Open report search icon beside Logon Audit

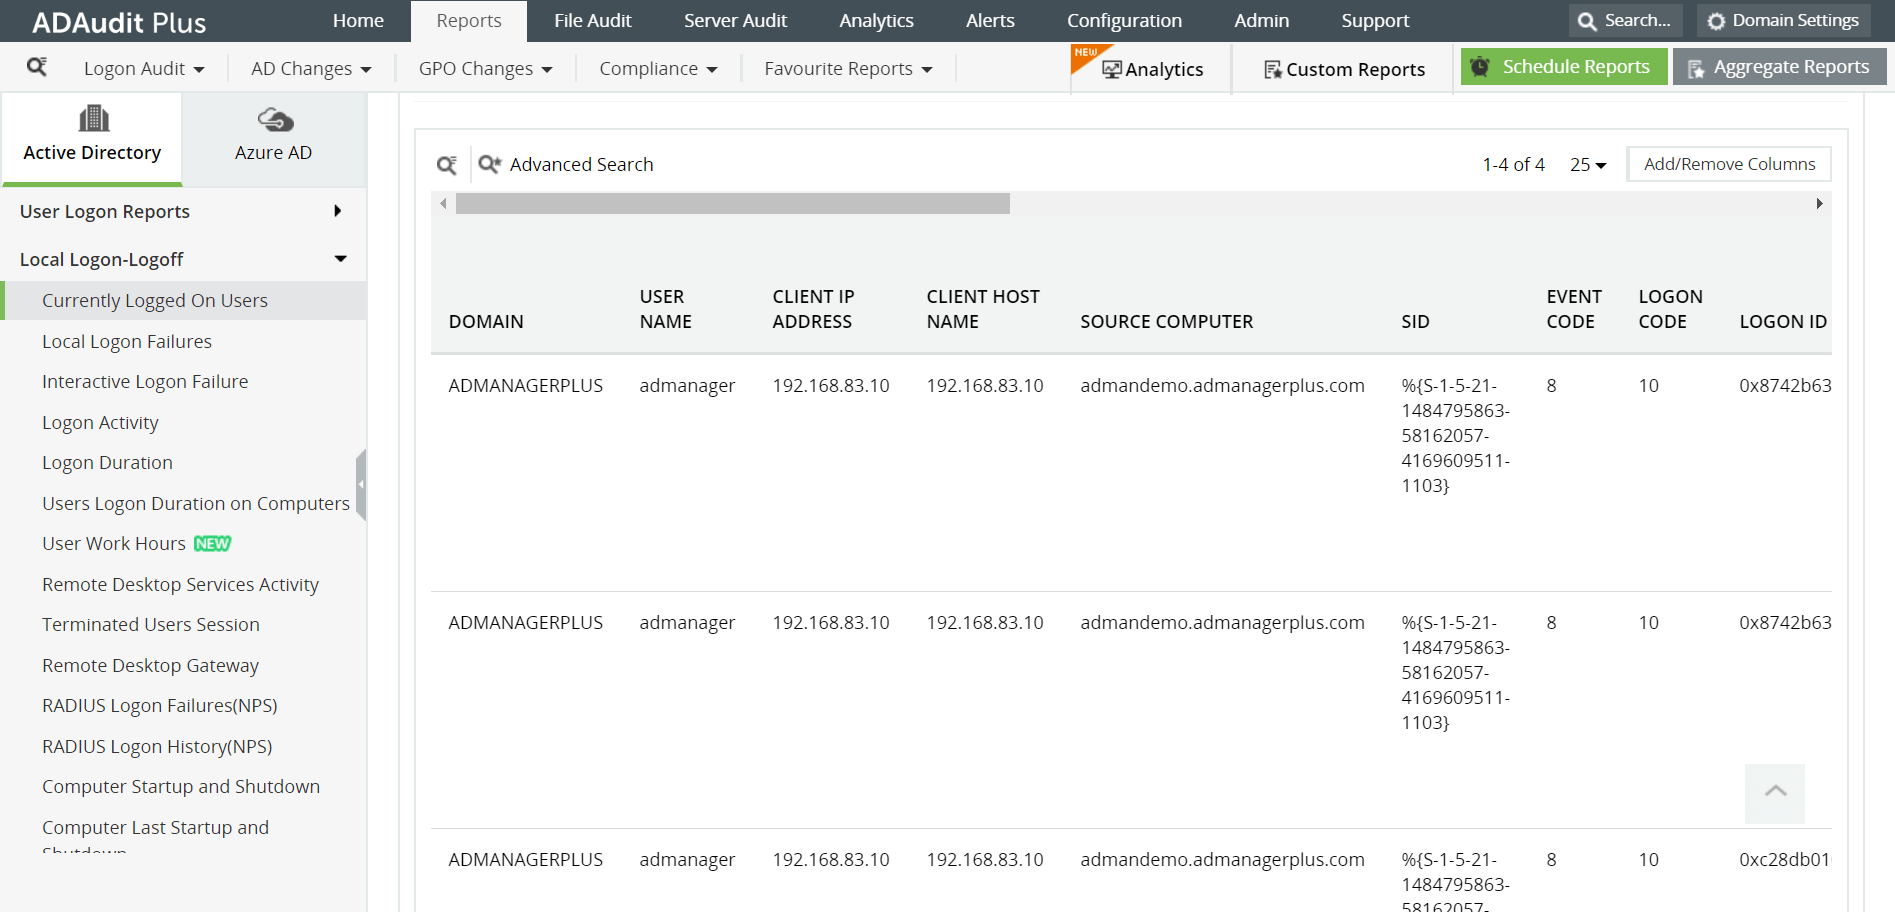point(37,67)
